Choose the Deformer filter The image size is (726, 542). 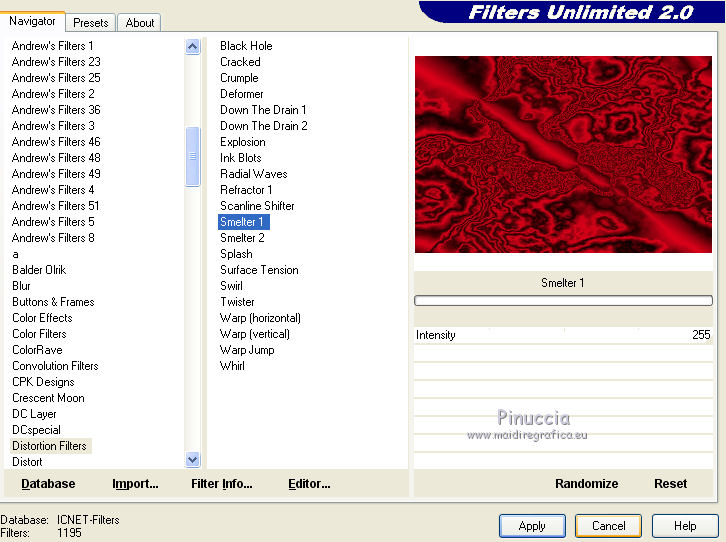pos(241,94)
